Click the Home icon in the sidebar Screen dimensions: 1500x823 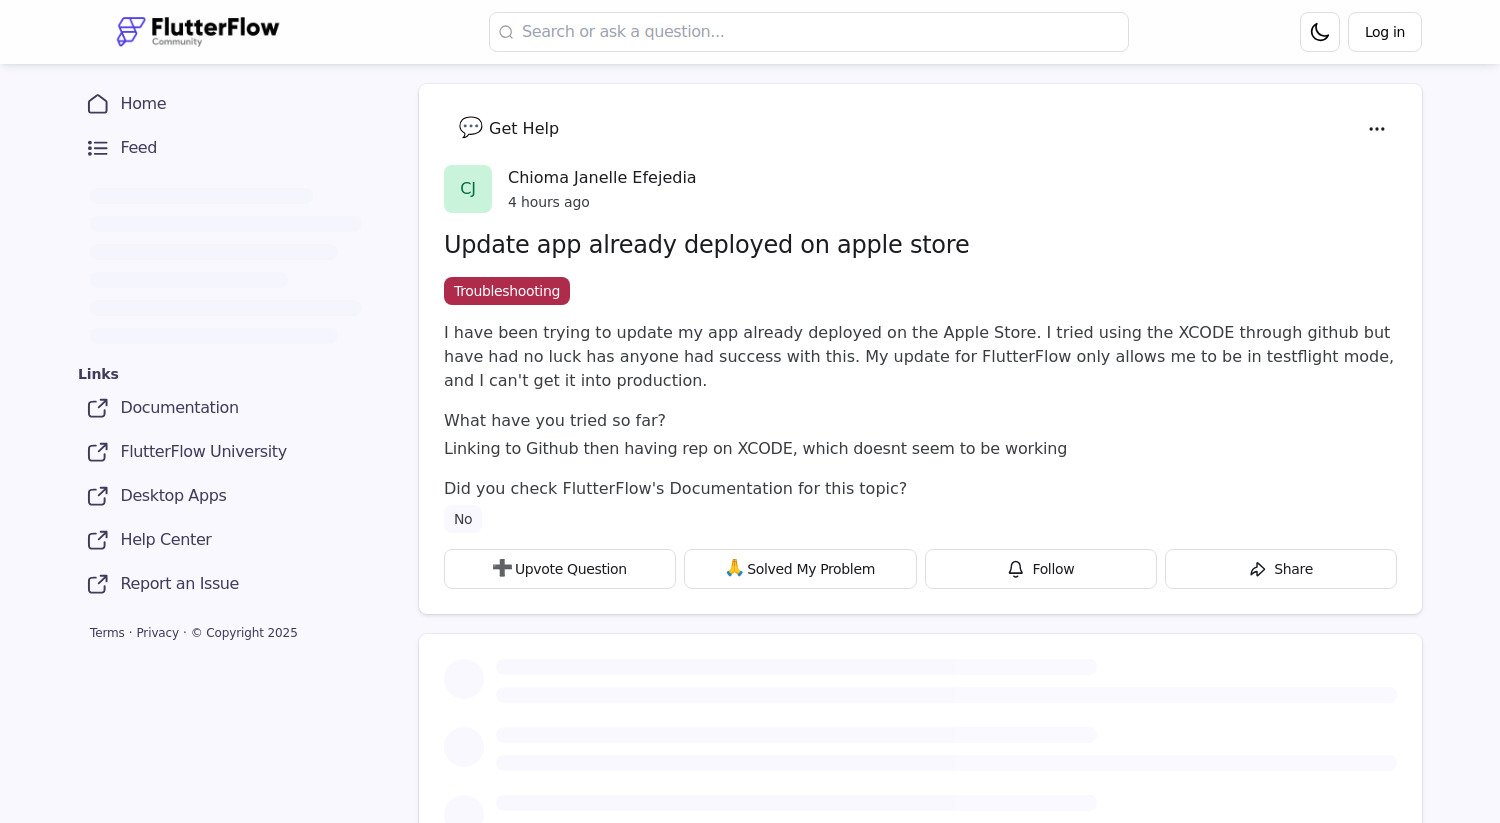coord(97,103)
